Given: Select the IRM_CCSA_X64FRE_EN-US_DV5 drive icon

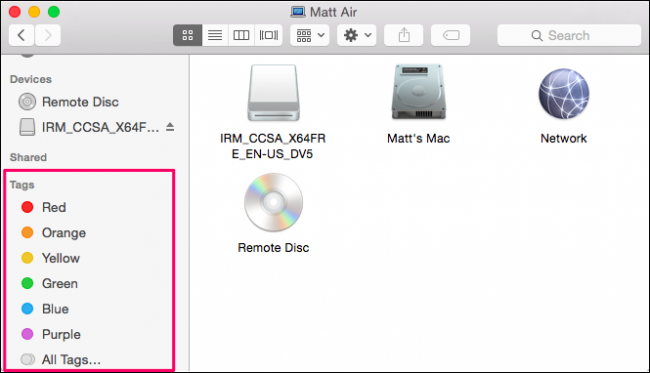Looking at the screenshot, I should pyautogui.click(x=274, y=92).
